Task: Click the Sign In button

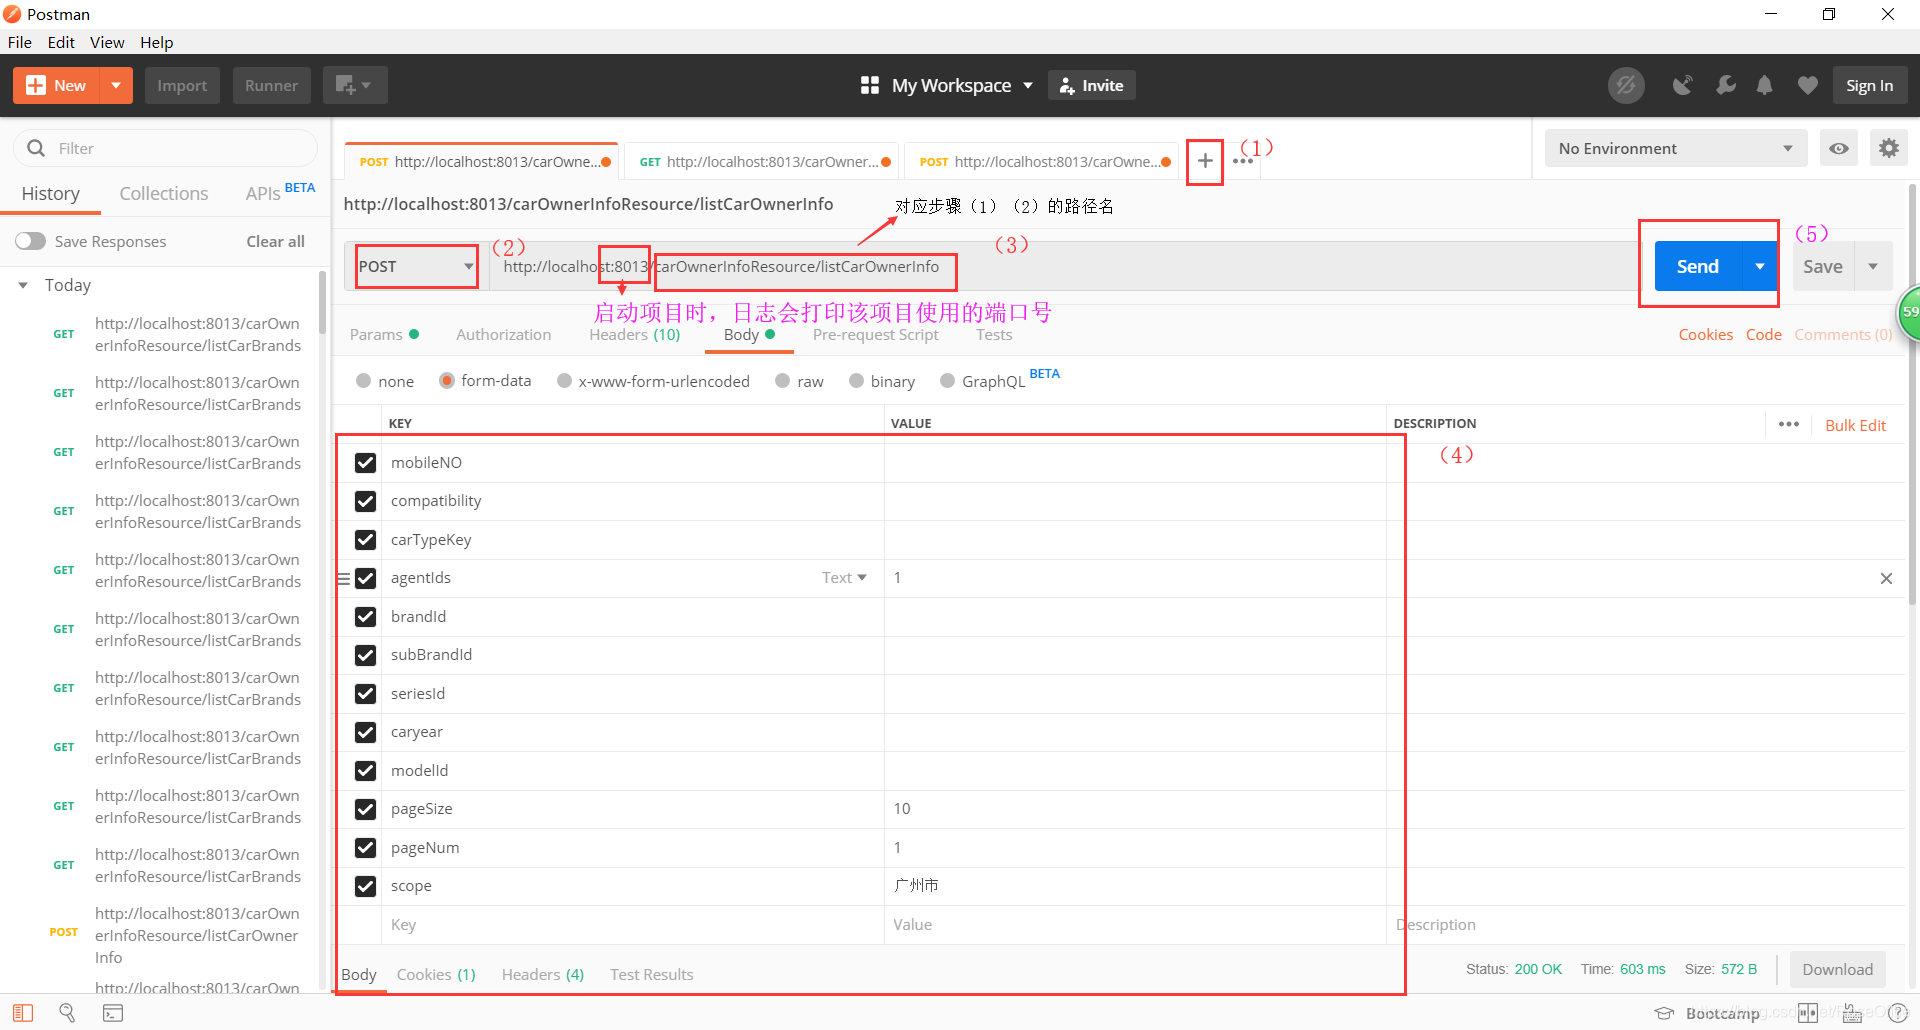Action: point(1870,86)
